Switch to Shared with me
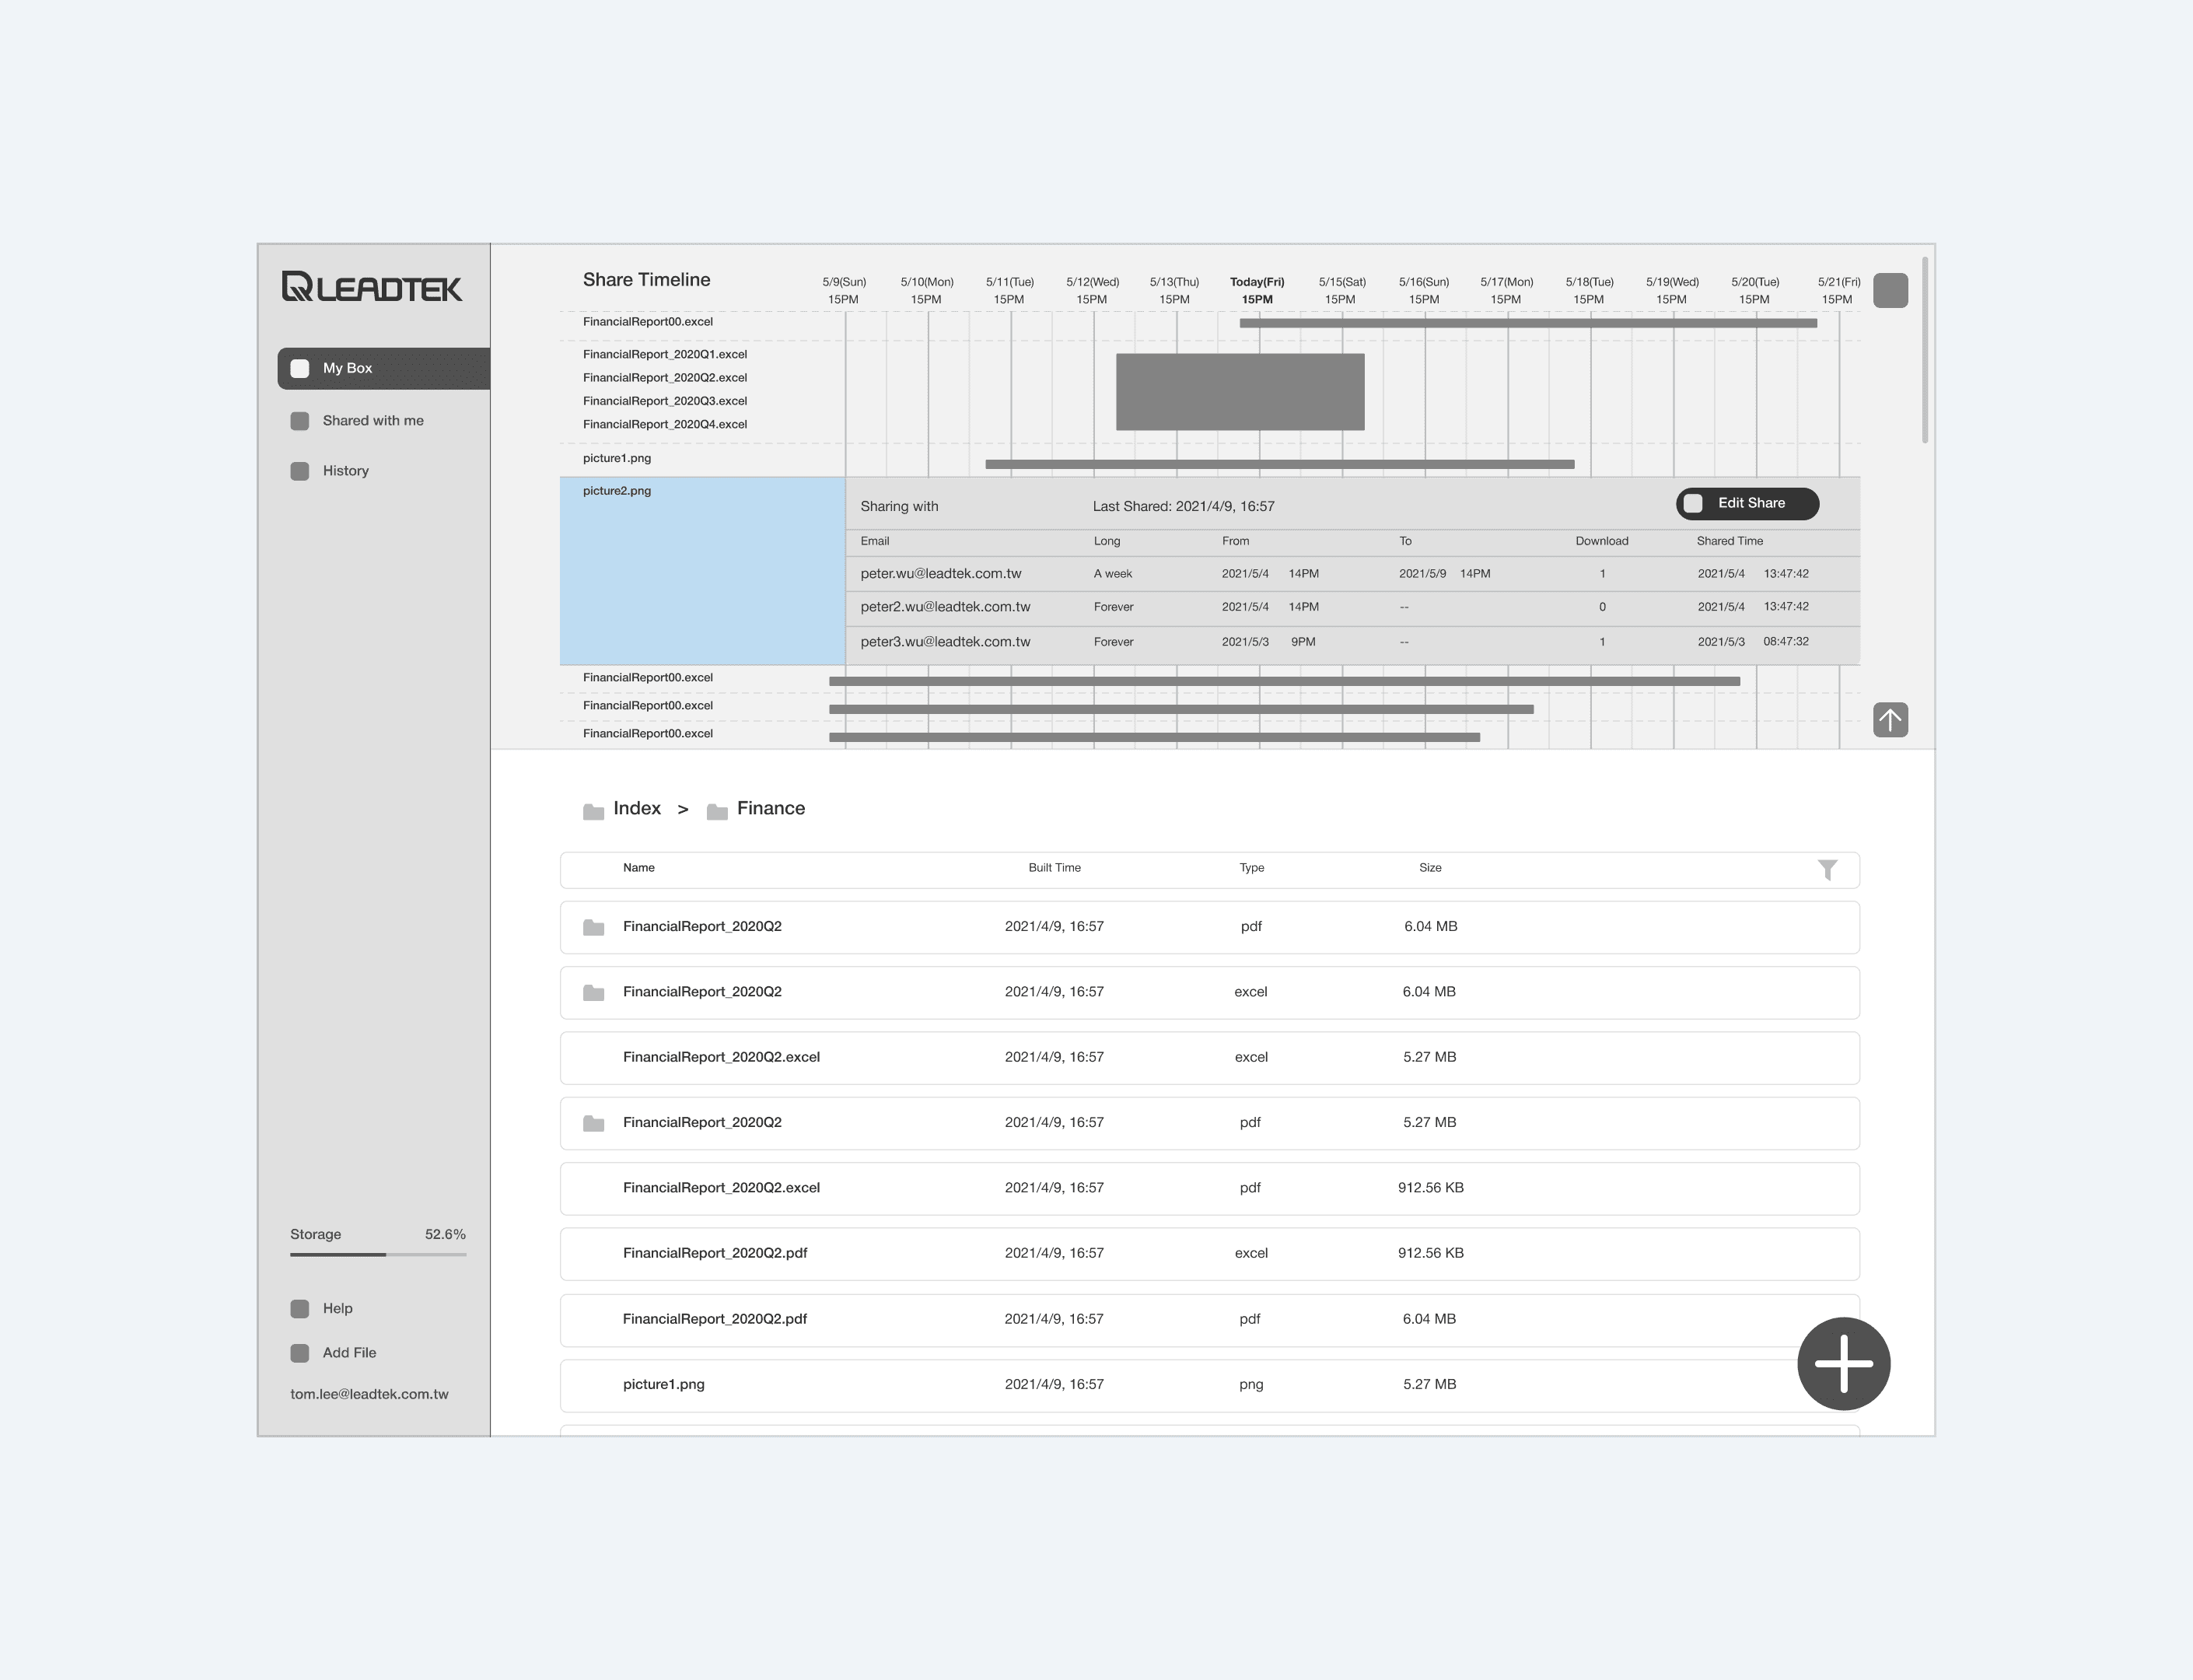The width and height of the screenshot is (2193, 1680). coord(372,421)
